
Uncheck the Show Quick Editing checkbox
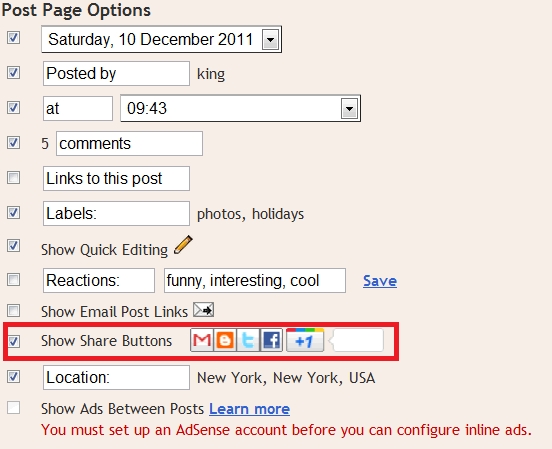pos(13,245)
